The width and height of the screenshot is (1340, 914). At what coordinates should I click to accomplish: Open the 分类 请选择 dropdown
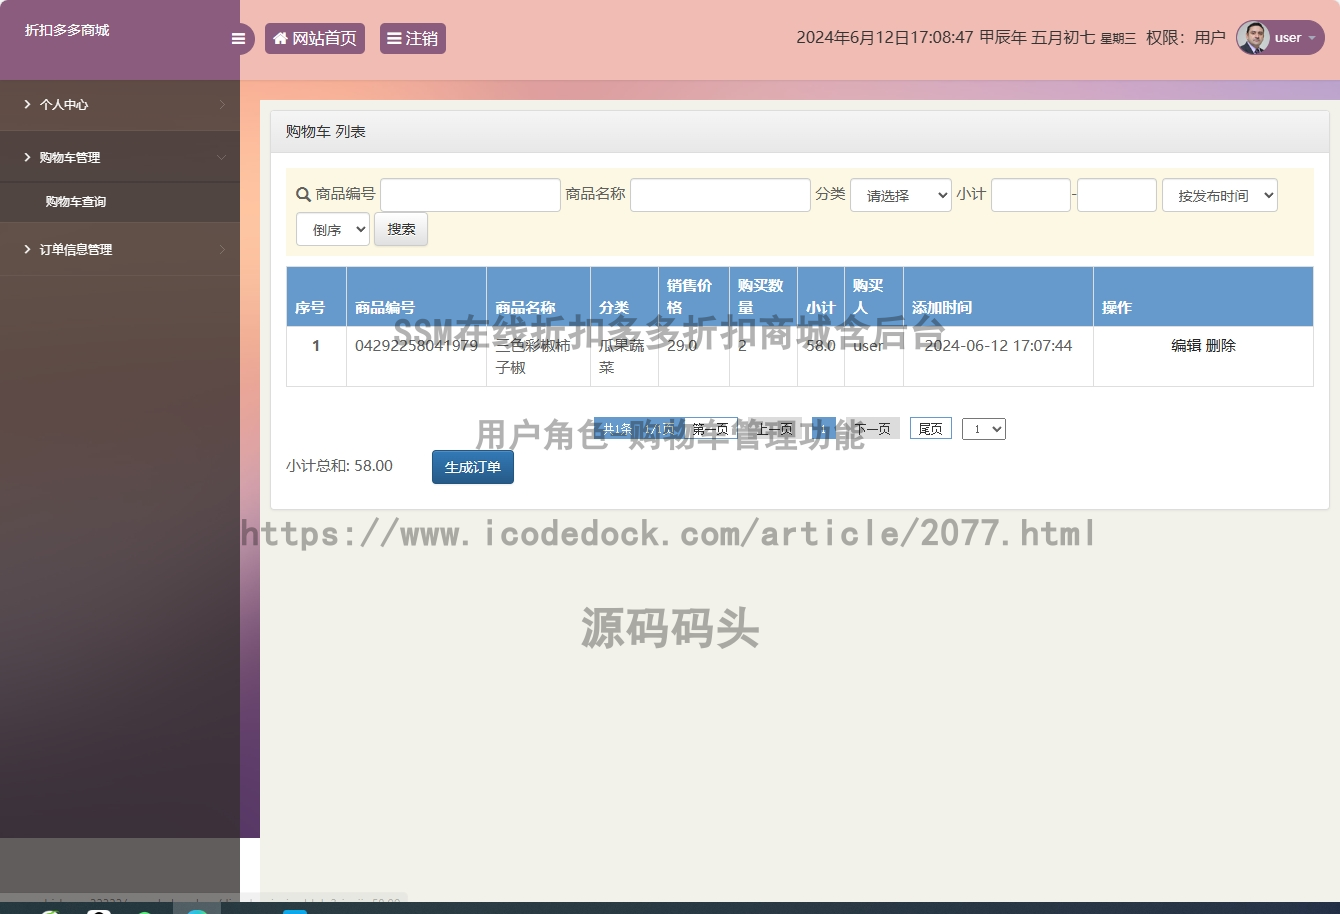point(900,195)
